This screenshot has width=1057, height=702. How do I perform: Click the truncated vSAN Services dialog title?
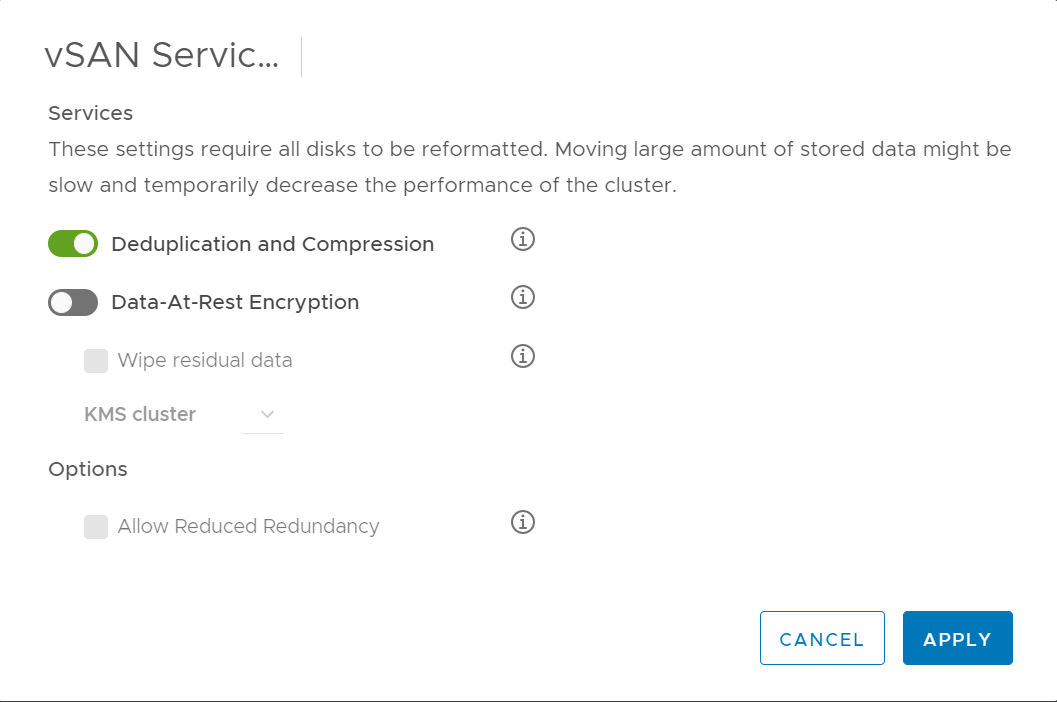pos(161,55)
